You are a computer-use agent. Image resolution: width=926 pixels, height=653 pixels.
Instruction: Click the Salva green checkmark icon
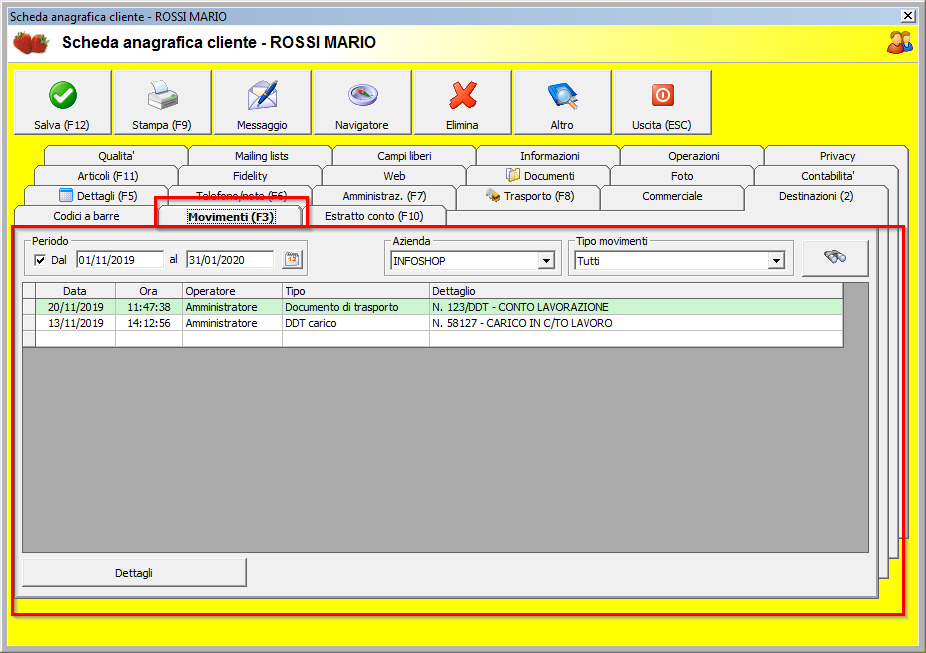tap(62, 96)
